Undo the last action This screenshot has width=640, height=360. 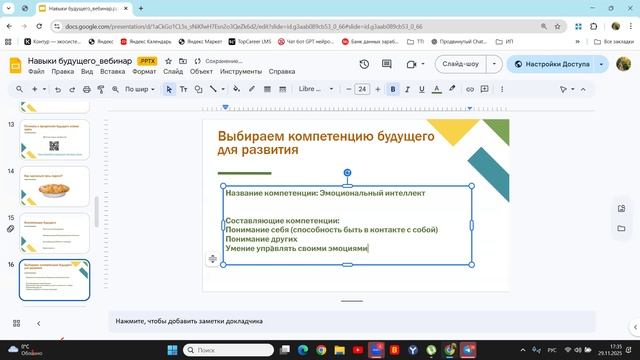[x=58, y=89]
